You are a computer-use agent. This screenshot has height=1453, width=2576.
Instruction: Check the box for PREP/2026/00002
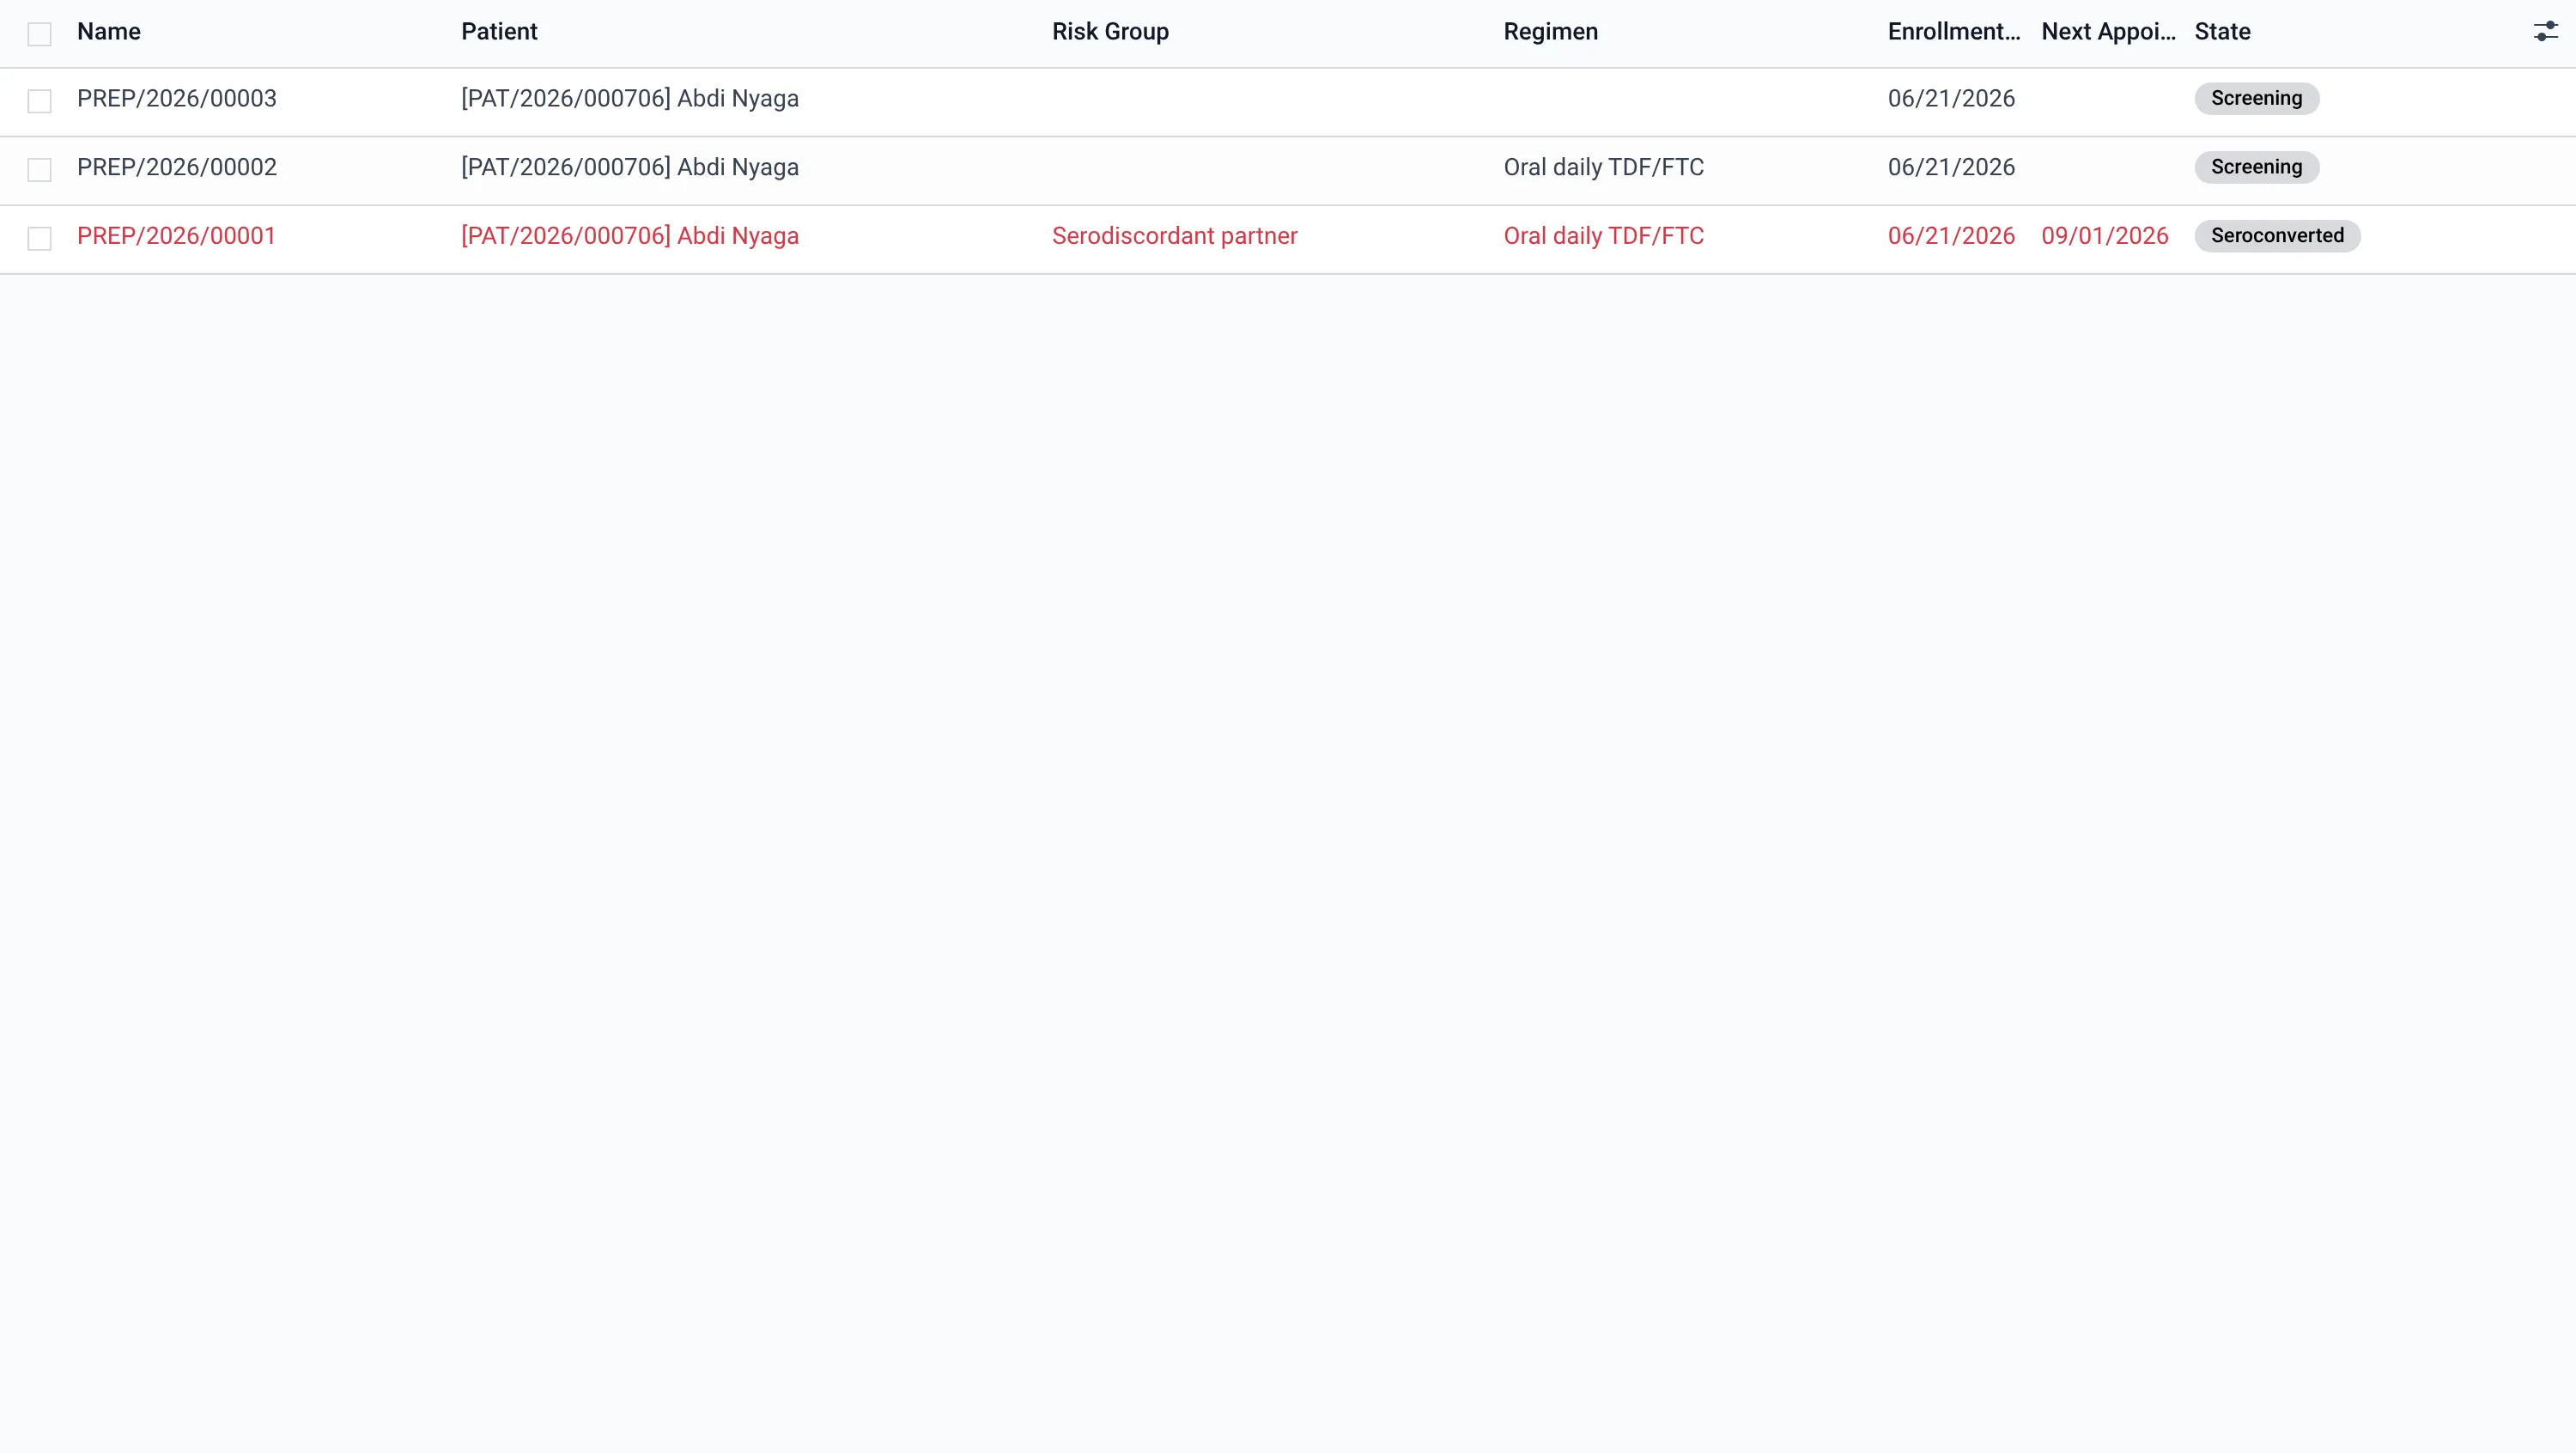click(x=39, y=170)
